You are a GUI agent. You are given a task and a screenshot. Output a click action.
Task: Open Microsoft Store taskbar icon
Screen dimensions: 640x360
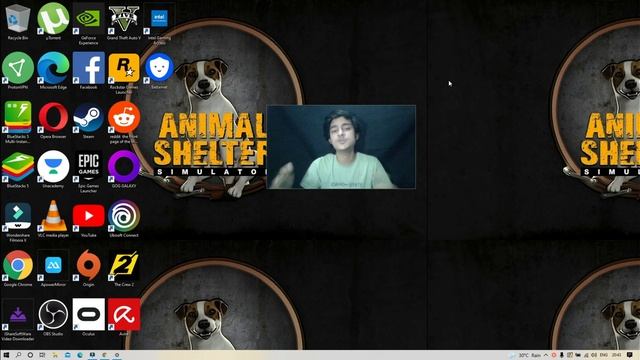coord(67,355)
